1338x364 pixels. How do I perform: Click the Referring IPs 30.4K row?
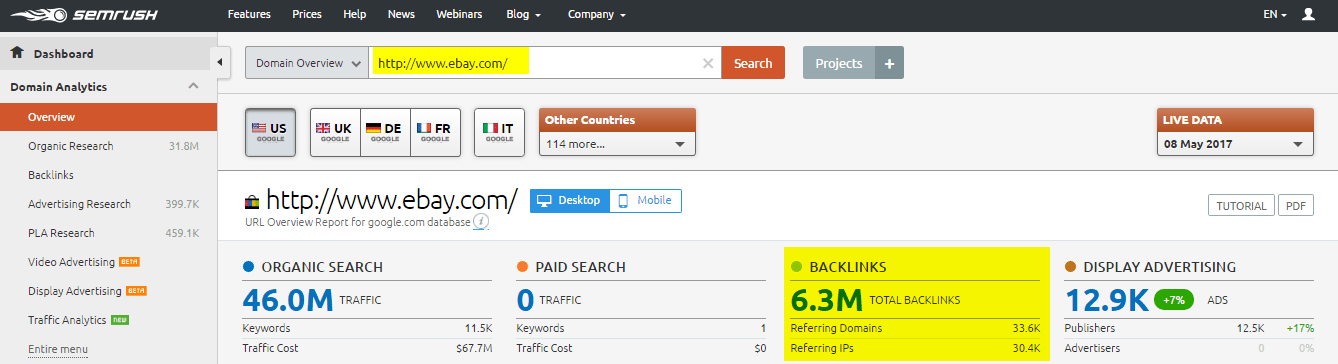[915, 348]
